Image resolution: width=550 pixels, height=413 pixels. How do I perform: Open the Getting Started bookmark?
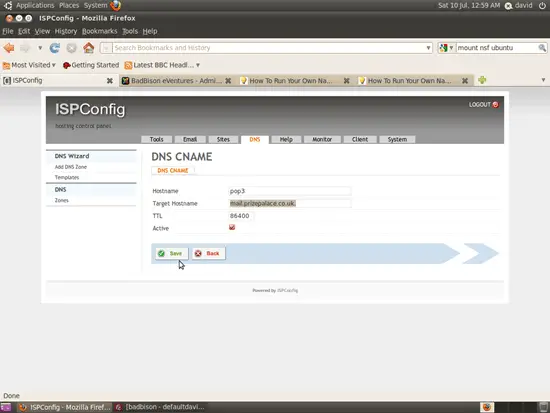point(91,65)
